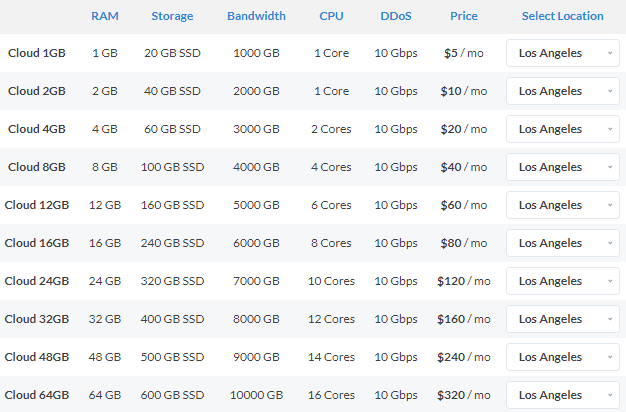Viewport: 626px width, 412px height.
Task: Select the Cloud 1GB plan name
Action: coord(37,53)
